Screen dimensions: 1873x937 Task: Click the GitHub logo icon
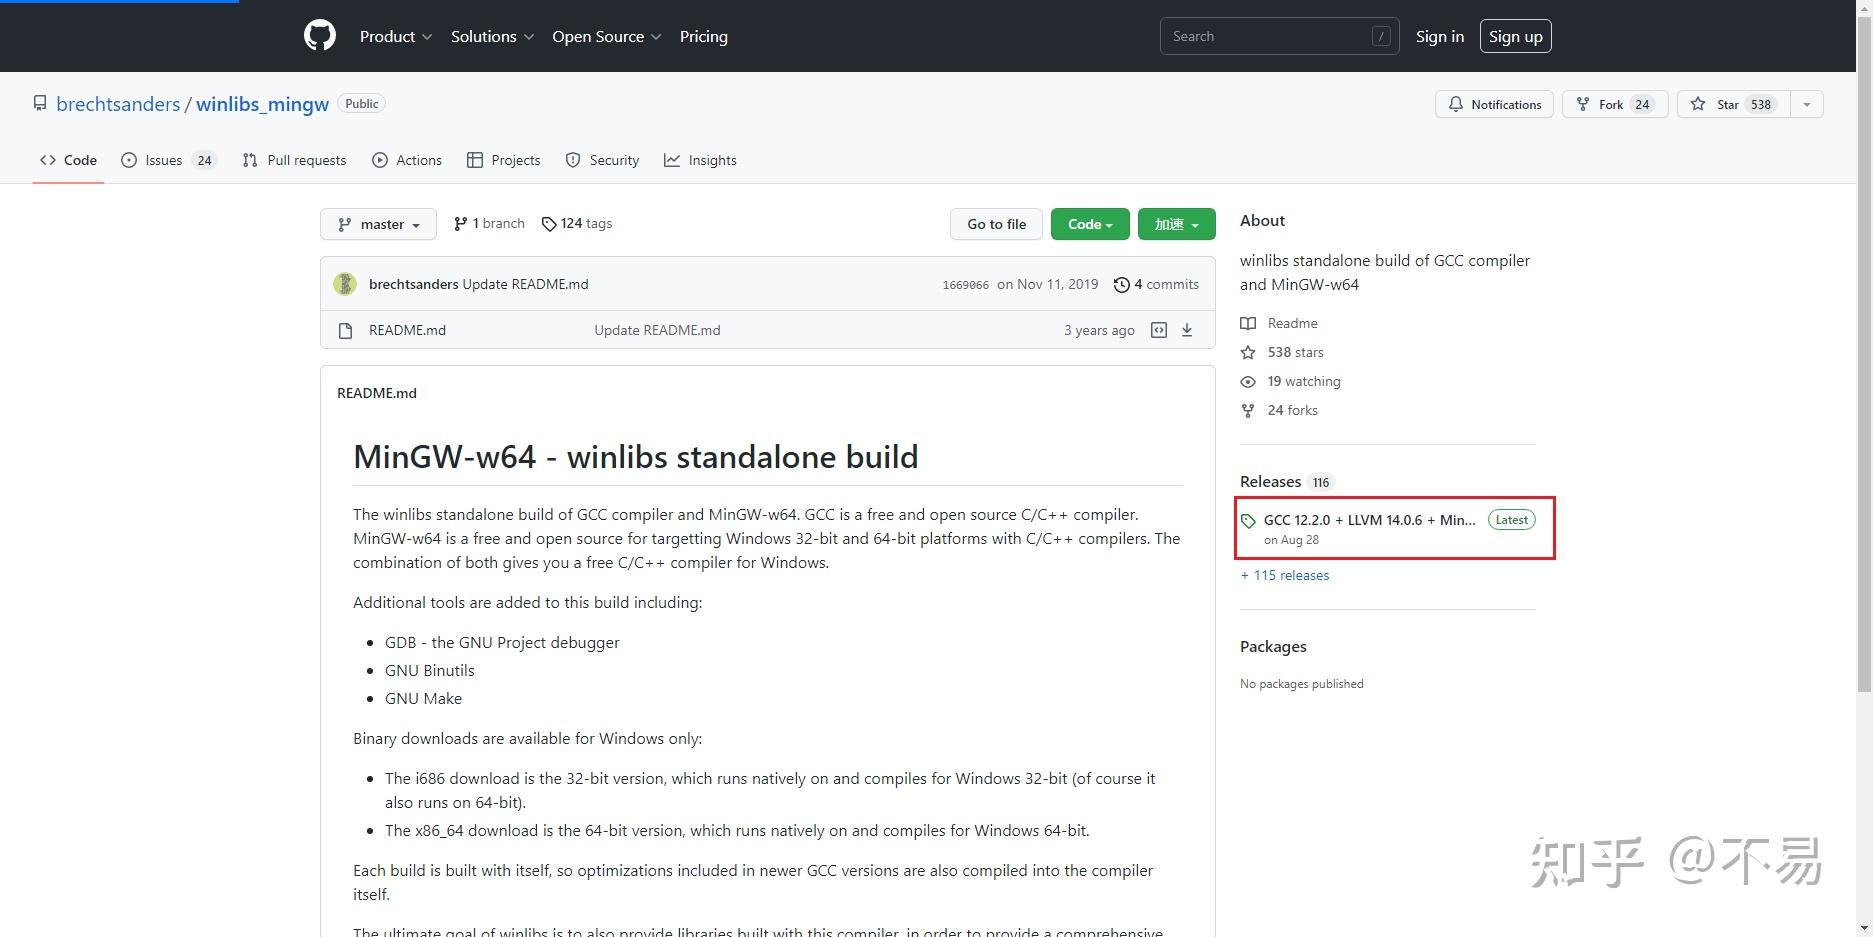click(x=320, y=36)
